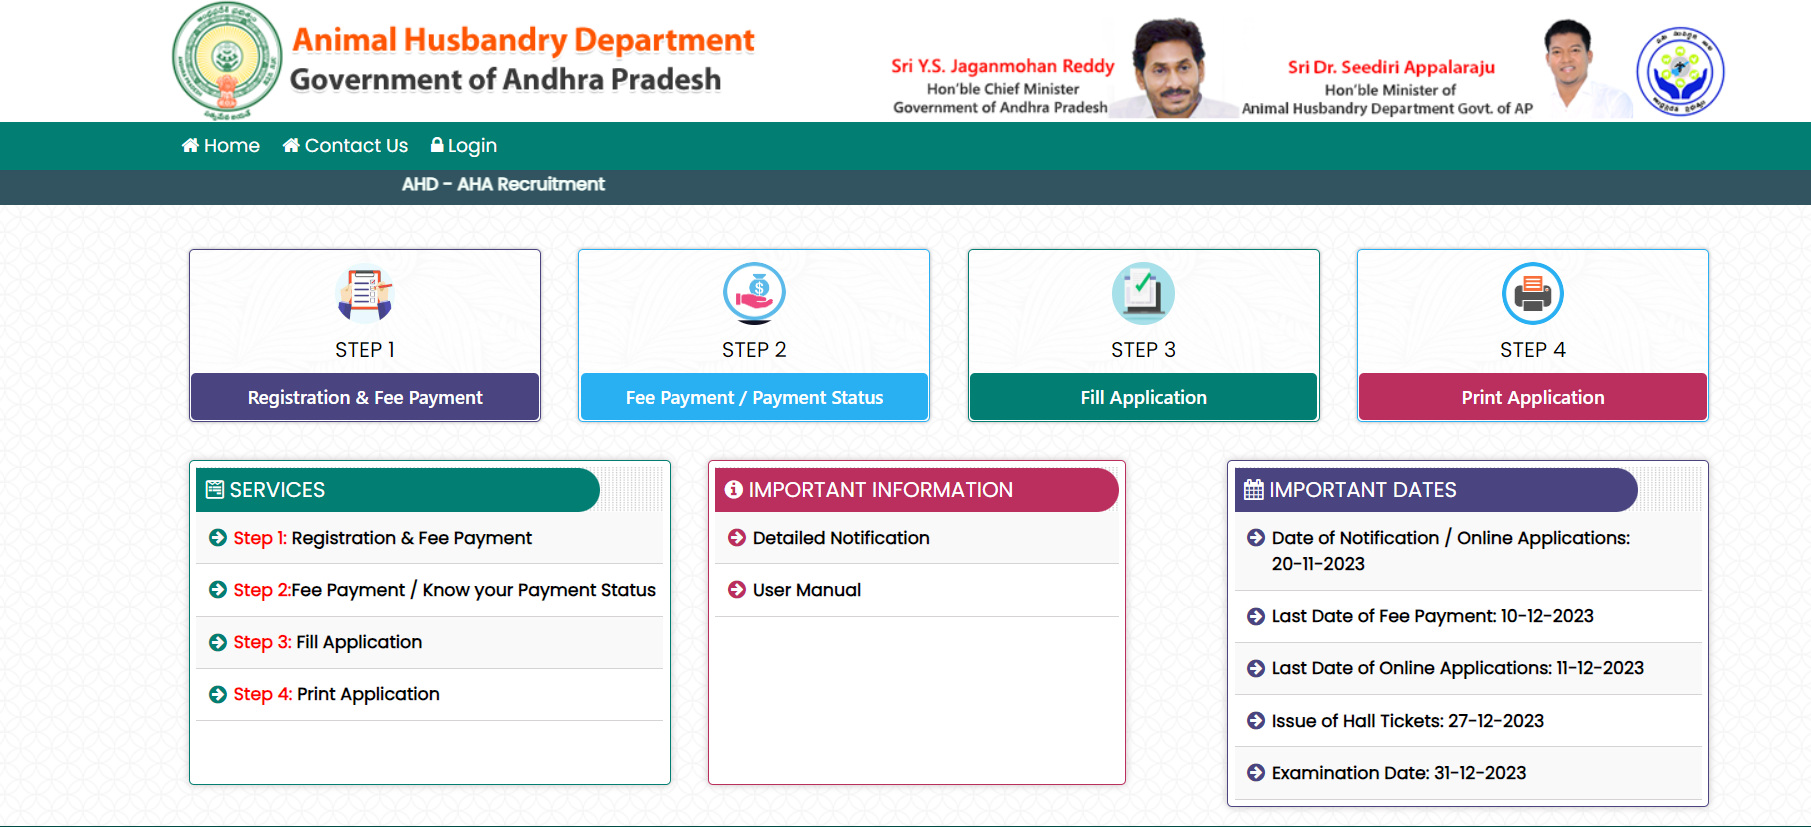Screen dimensions: 1811x827
Task: Click the arrow icon beside Step 2 service
Action: pyautogui.click(x=218, y=590)
